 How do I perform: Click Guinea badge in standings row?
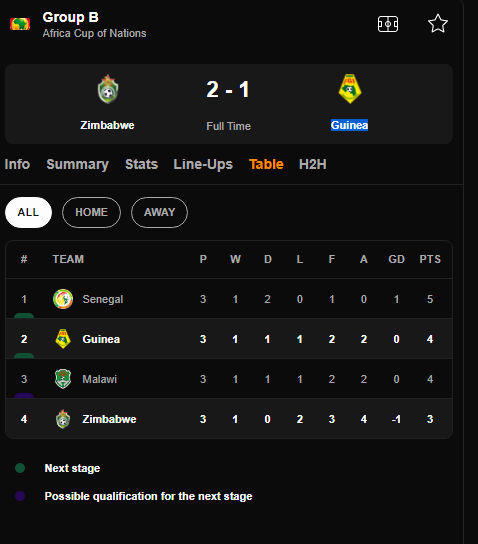tap(63, 339)
